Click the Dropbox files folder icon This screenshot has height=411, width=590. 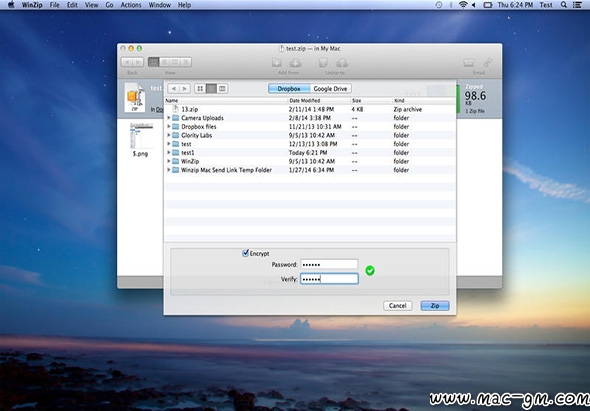point(175,126)
